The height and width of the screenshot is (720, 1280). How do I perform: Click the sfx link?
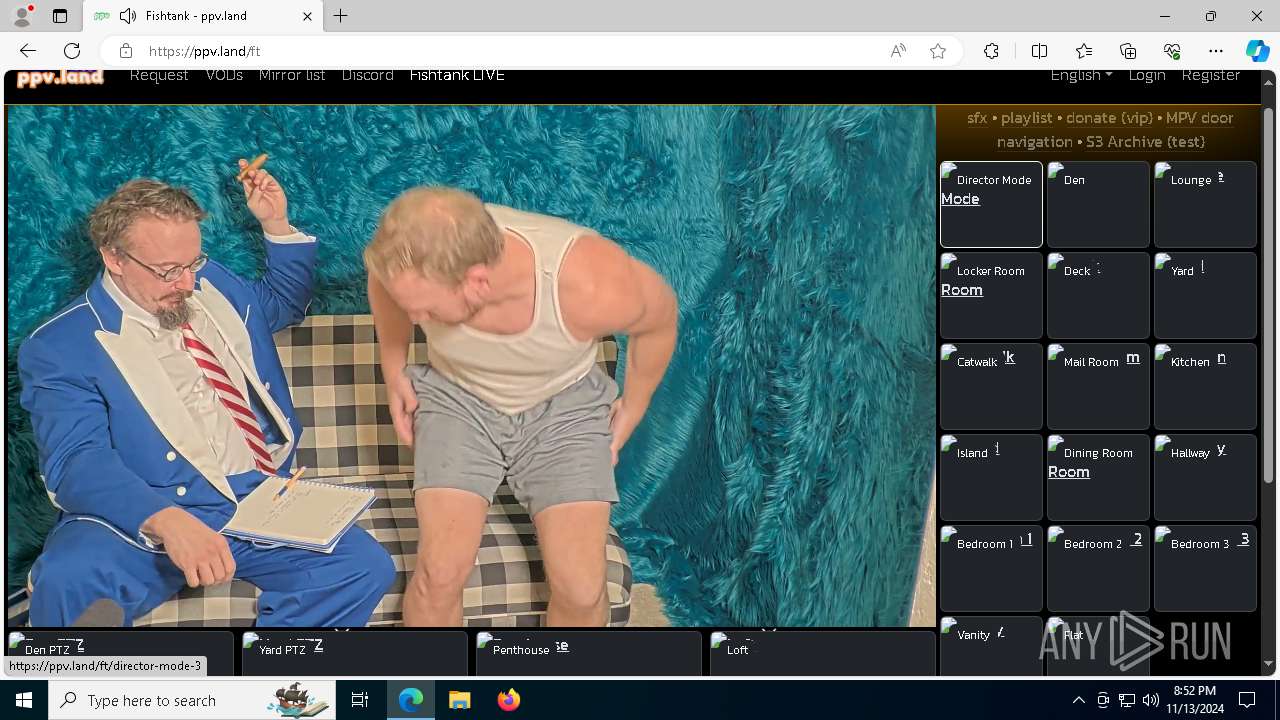[977, 118]
